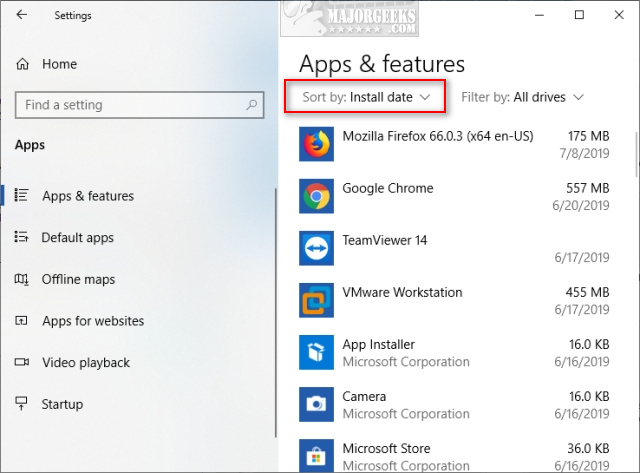Click VMware size 455 MB
640x473 pixels.
pos(587,292)
